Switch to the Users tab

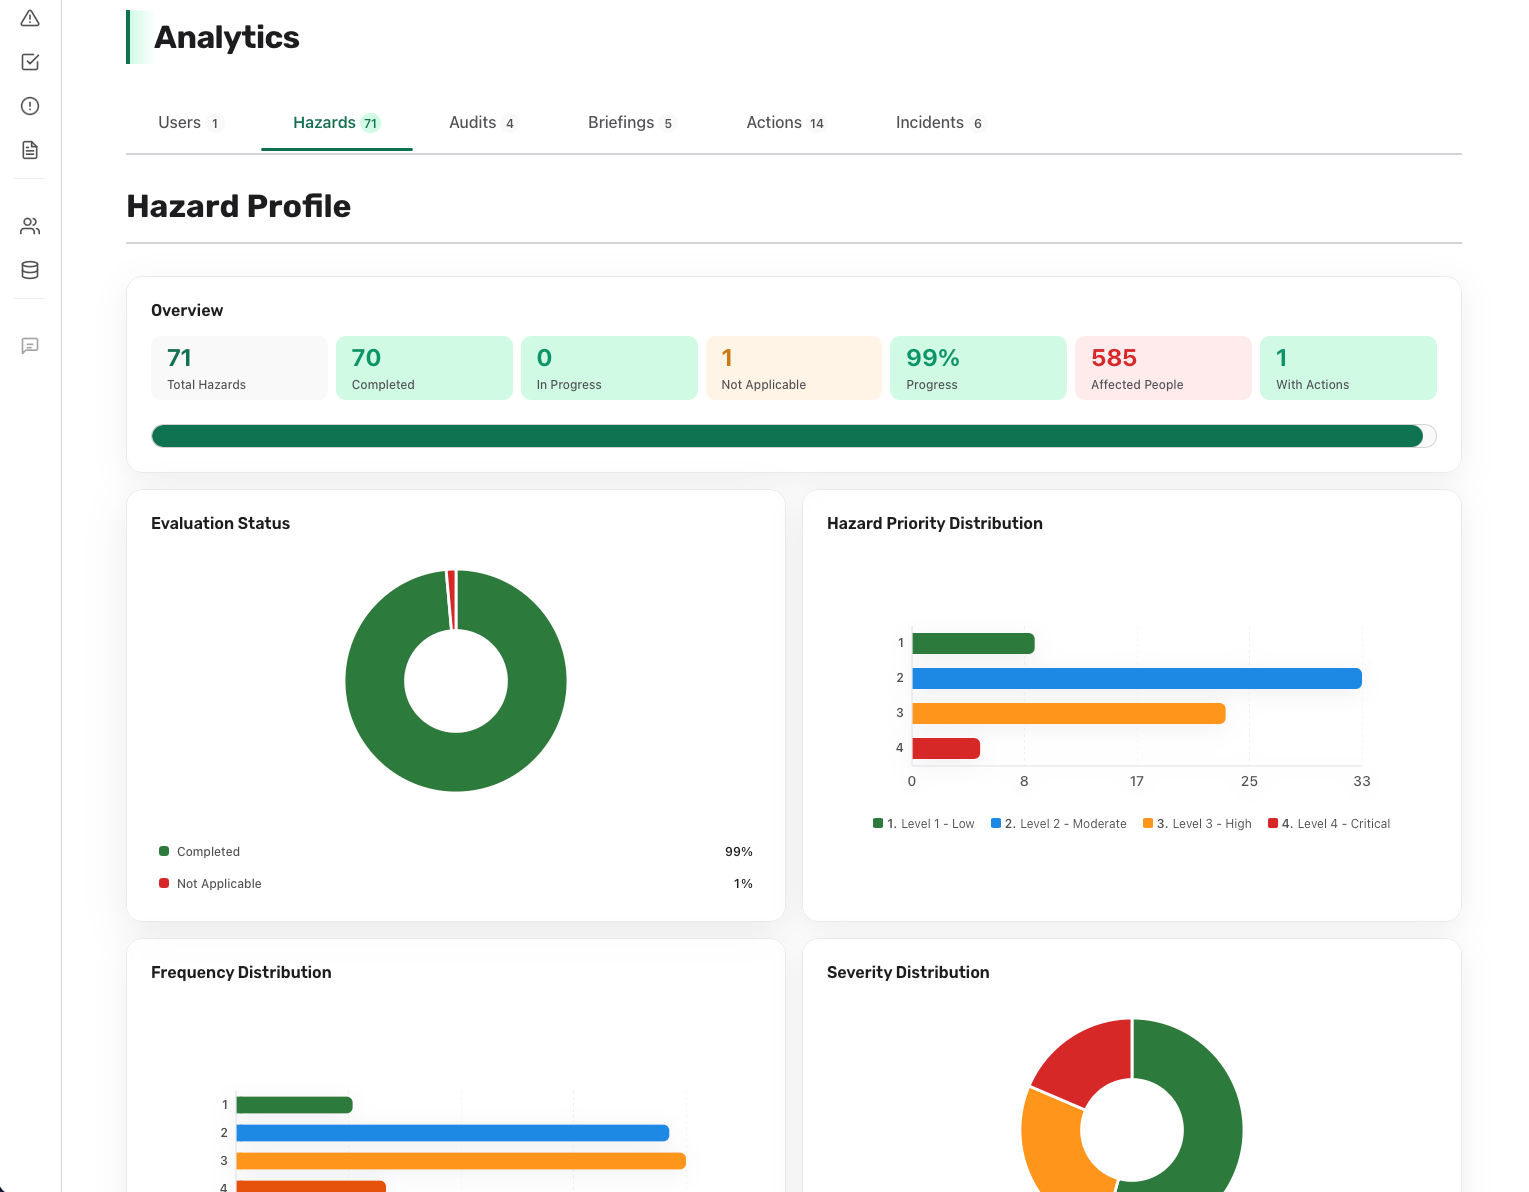[189, 123]
